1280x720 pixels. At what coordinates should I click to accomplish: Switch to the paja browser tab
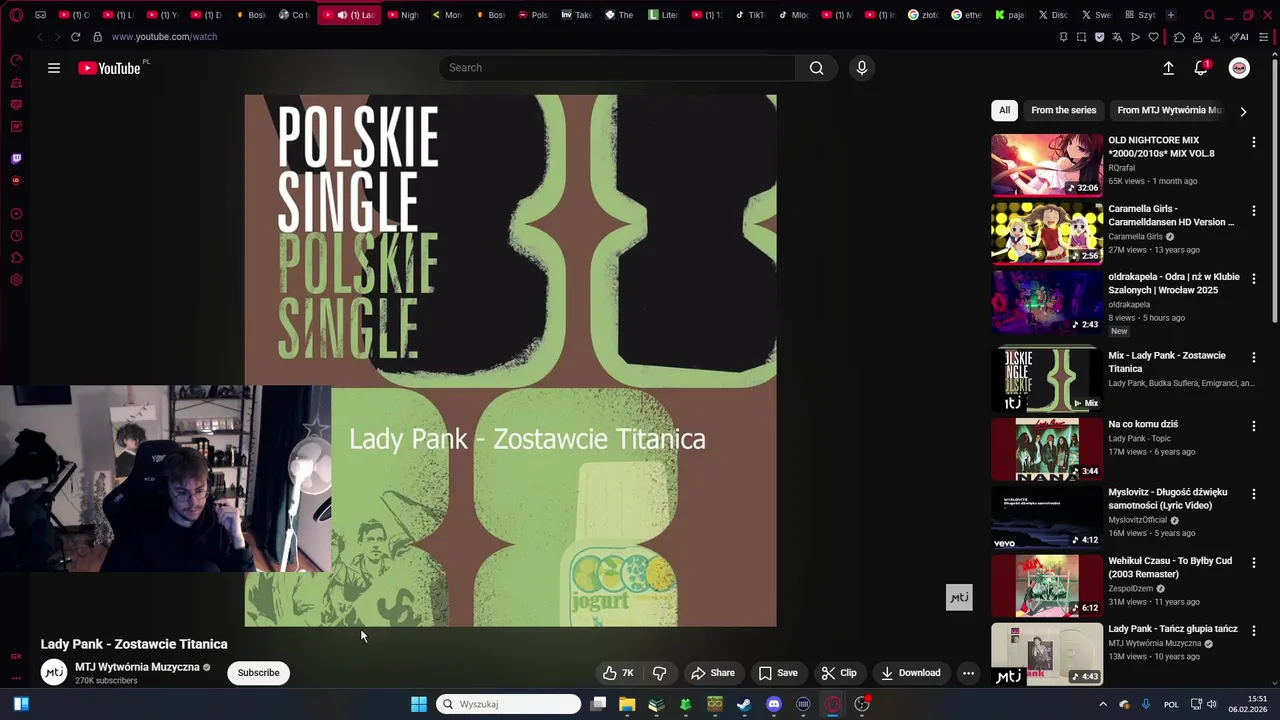[1010, 15]
